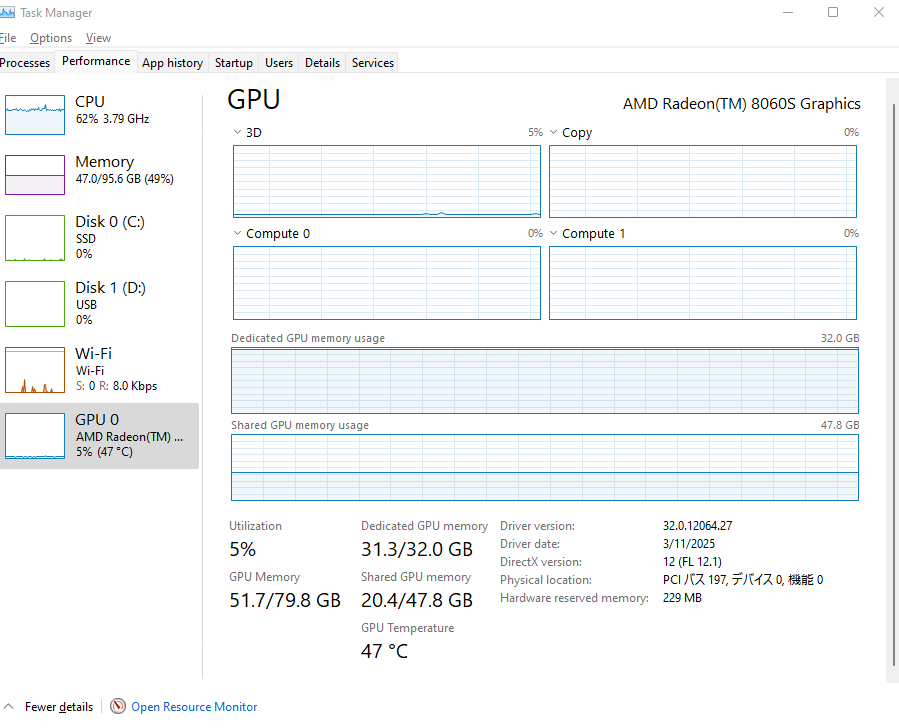The width and height of the screenshot is (899, 728).
Task: Click the GPU Temperature value '47 °C'
Action: pyautogui.click(x=384, y=651)
